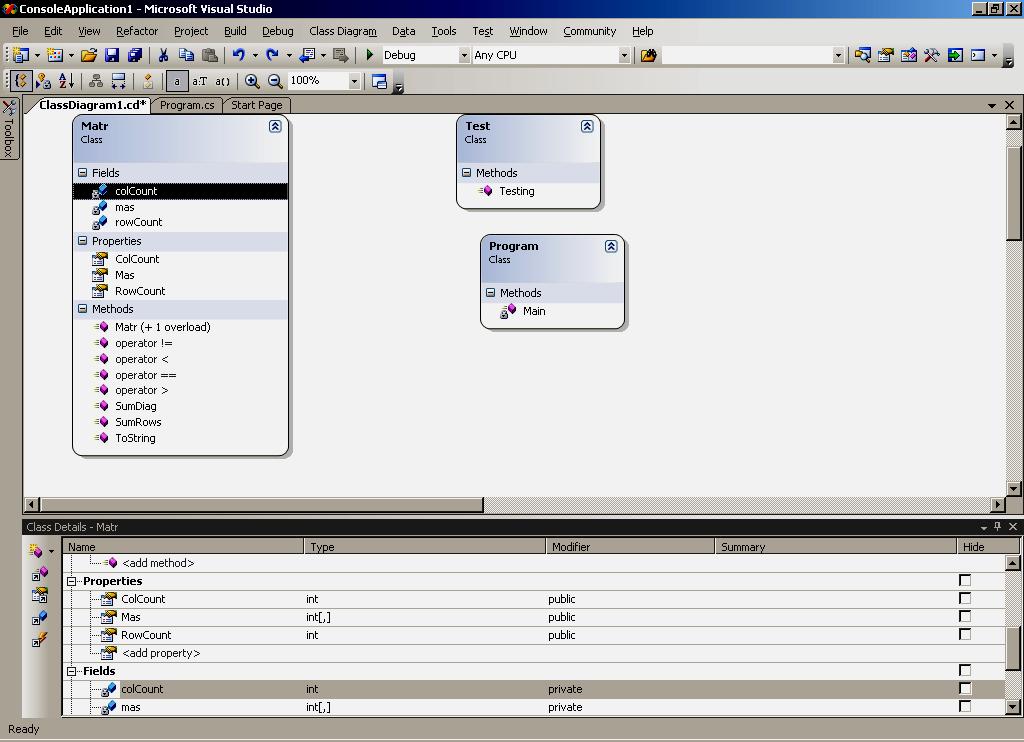
Task: Toggle Hide checkbox for Fields group
Action: pos(965,670)
